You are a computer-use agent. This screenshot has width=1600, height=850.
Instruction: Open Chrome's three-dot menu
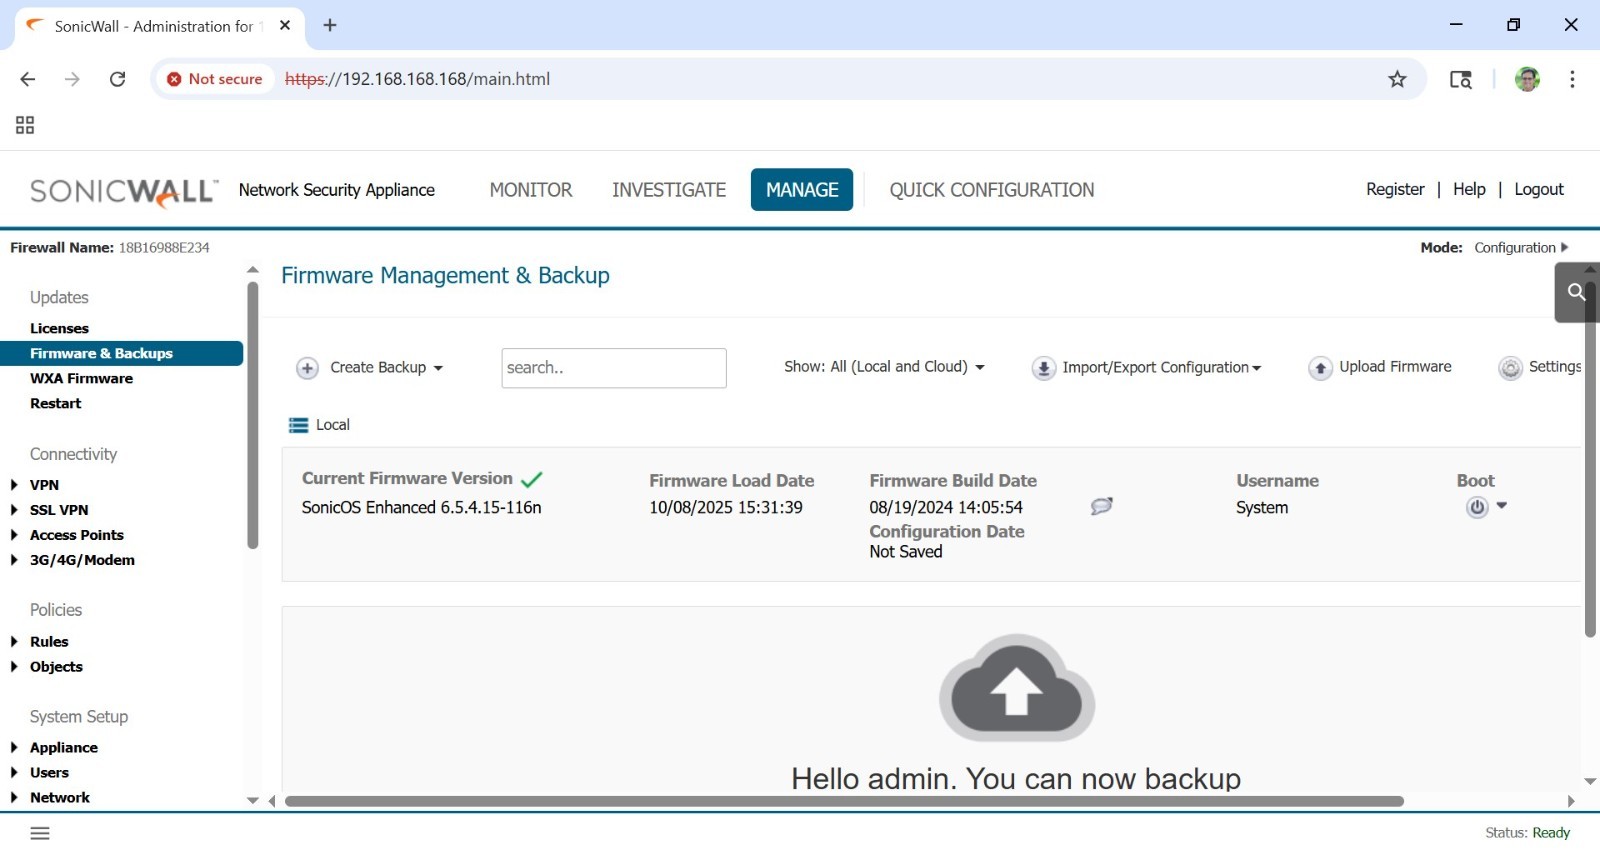(1572, 79)
